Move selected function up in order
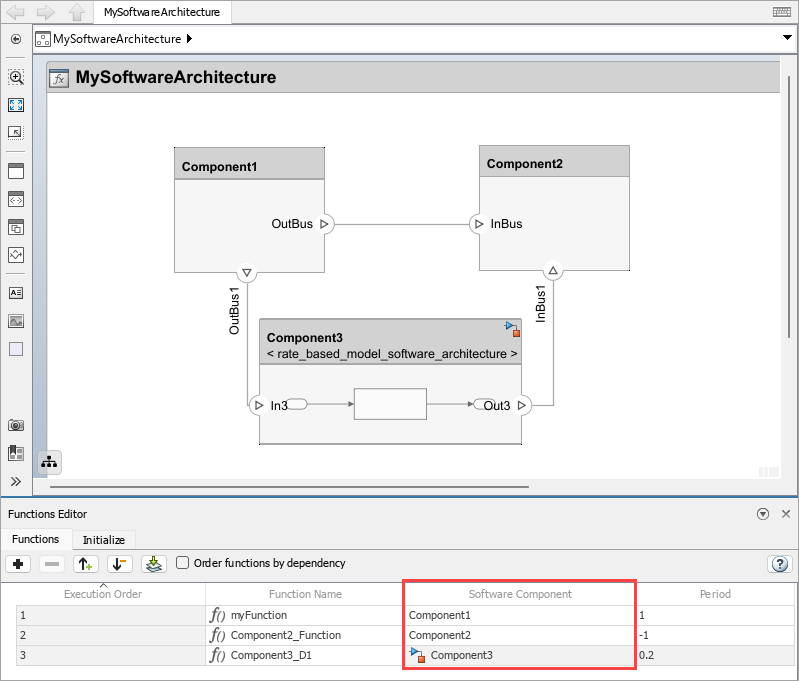Viewport: 799px width, 681px height. click(x=86, y=564)
